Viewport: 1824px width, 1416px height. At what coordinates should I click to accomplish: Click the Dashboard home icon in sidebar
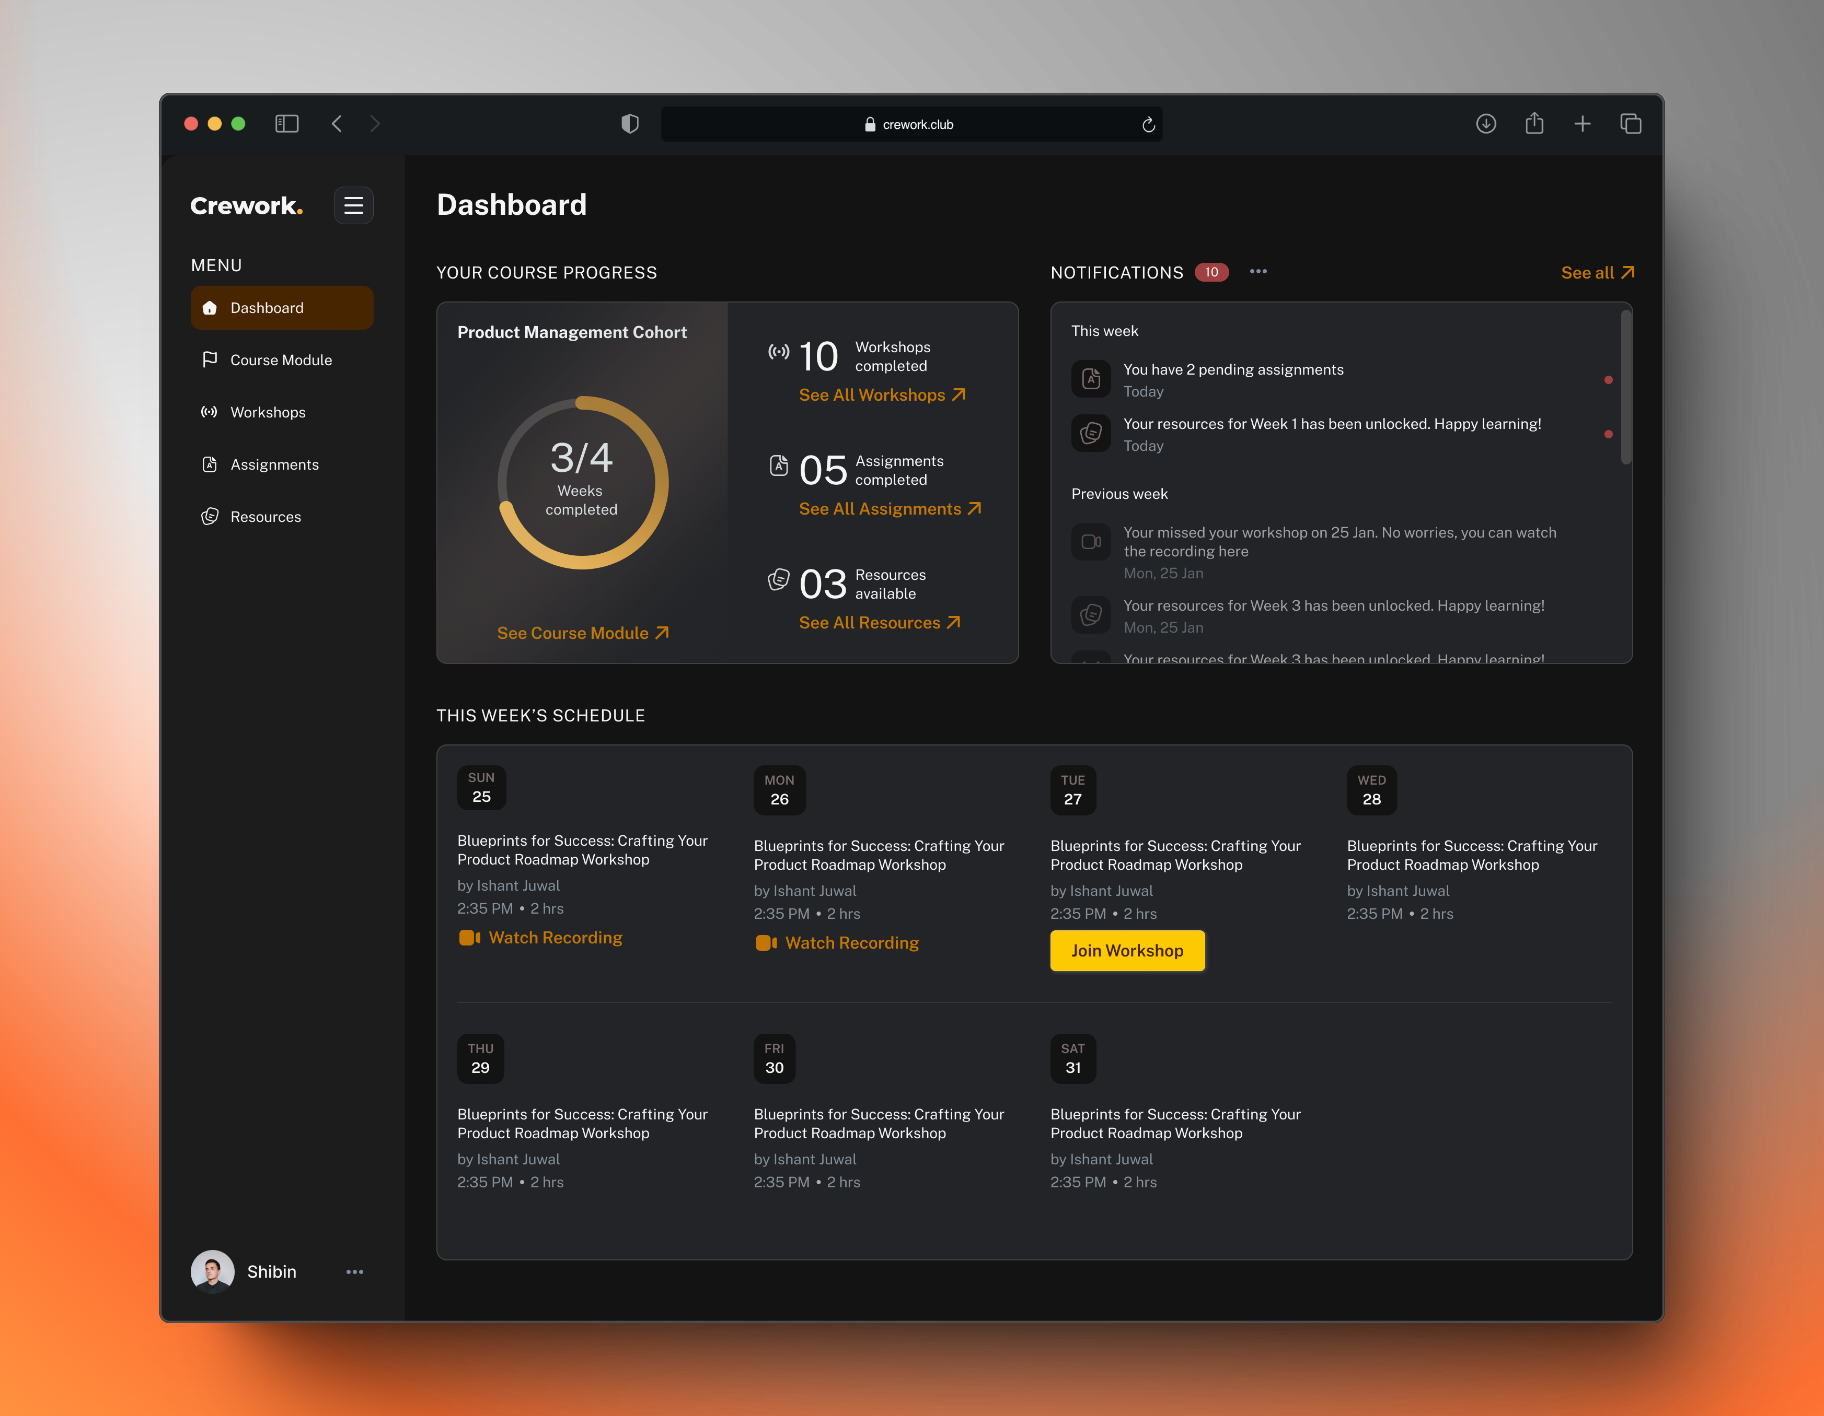(210, 308)
